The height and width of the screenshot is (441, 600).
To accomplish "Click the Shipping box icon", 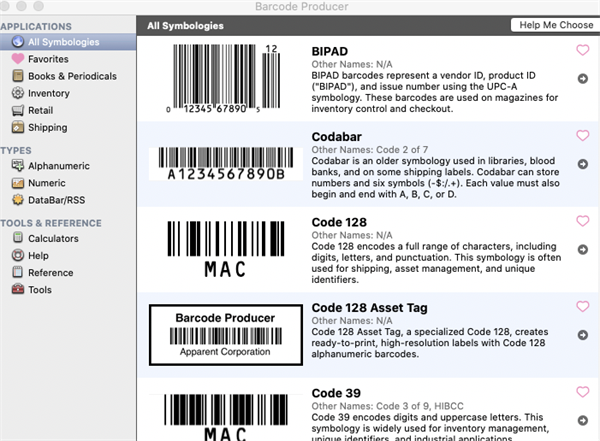I will (x=18, y=127).
